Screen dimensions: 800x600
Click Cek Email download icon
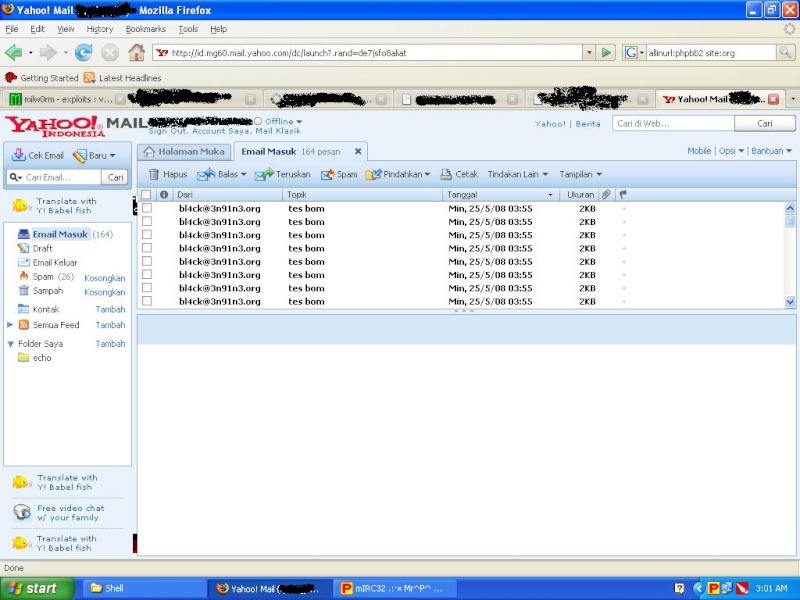18,155
